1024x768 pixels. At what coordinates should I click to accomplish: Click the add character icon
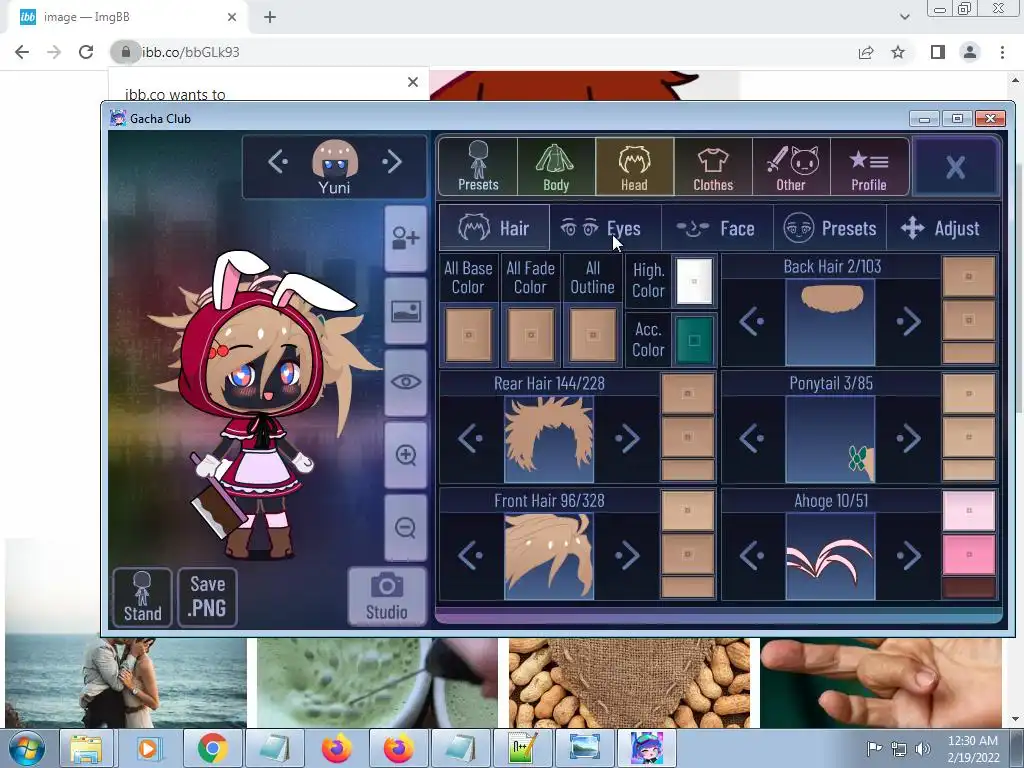pos(406,238)
